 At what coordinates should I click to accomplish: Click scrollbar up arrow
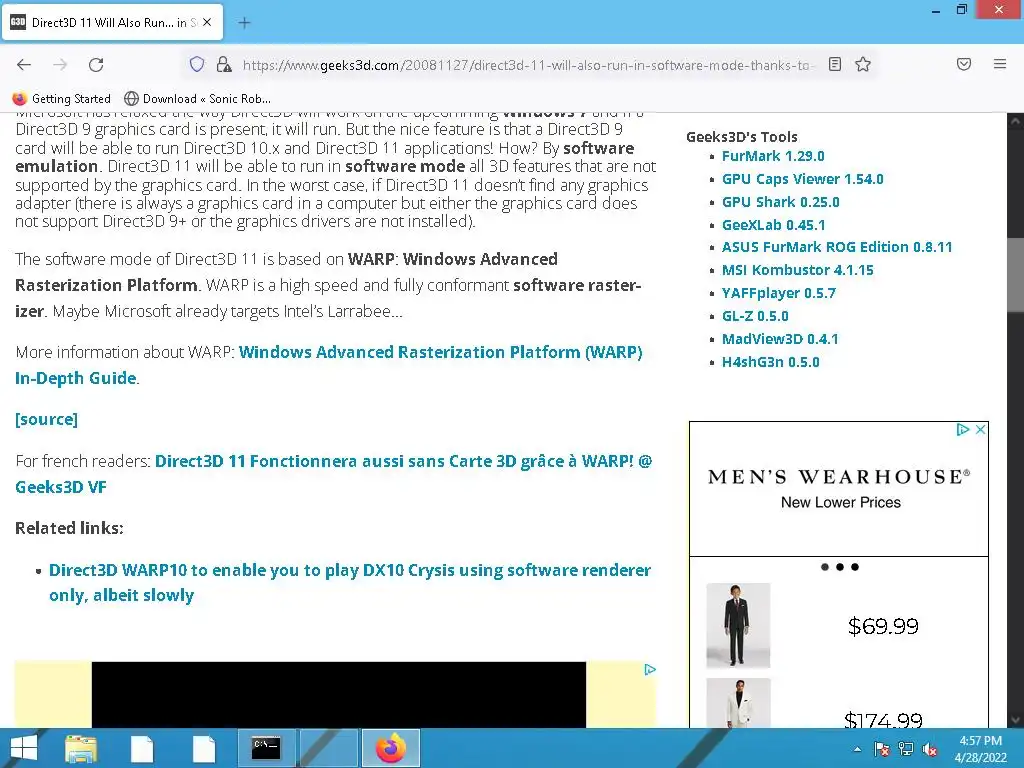click(x=1015, y=121)
